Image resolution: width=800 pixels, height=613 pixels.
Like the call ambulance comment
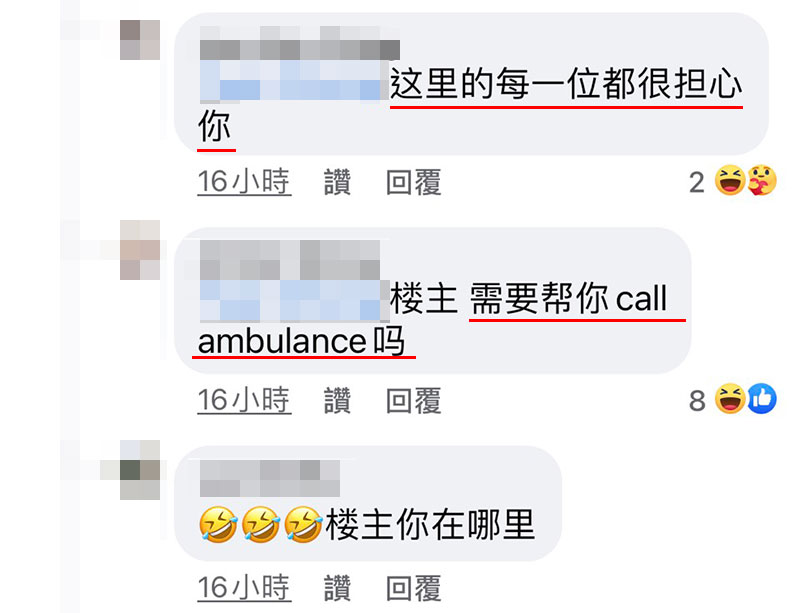point(337,401)
